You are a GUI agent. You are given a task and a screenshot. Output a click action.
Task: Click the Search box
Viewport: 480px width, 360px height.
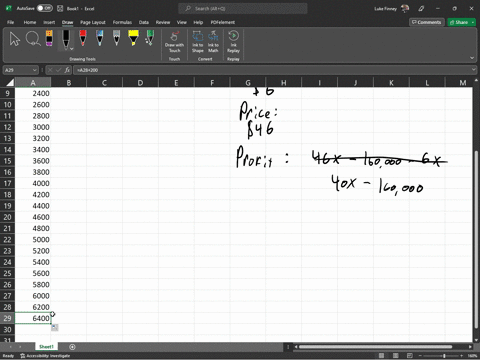point(243,8)
